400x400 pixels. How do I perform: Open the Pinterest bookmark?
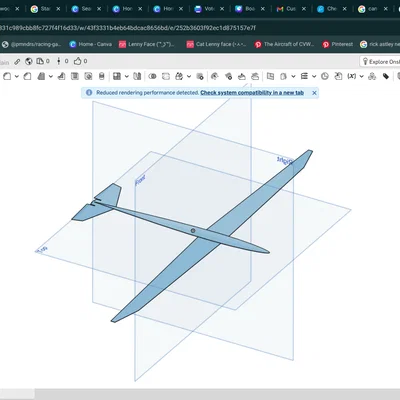(x=337, y=44)
